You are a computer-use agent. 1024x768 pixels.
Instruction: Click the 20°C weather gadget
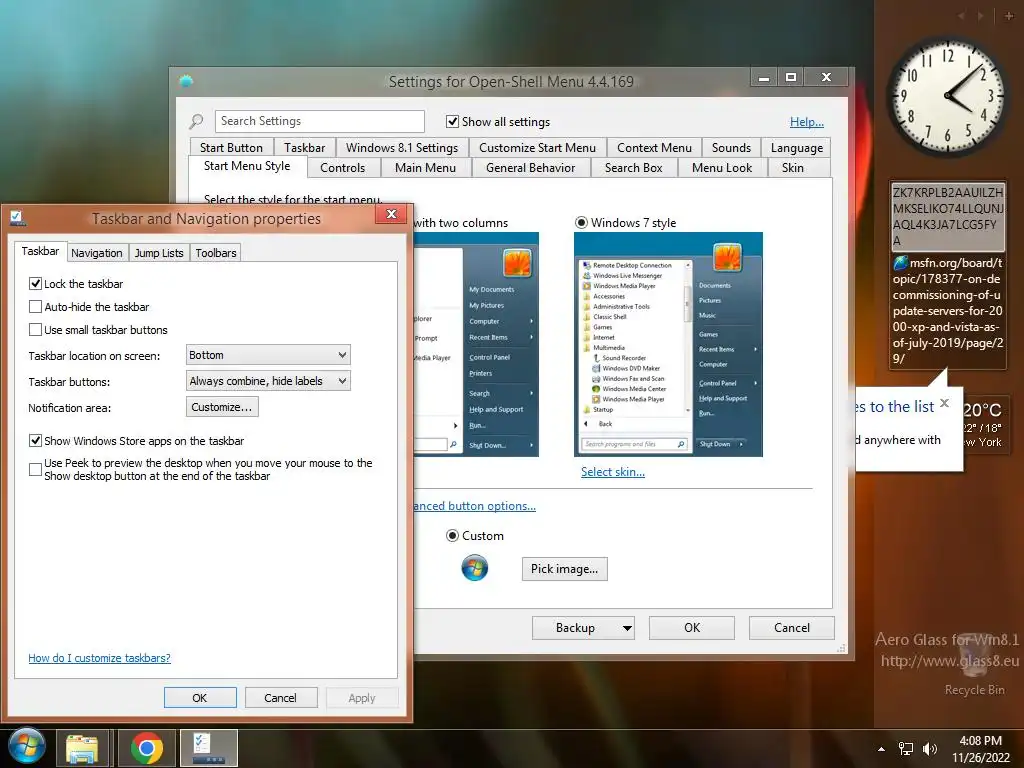[x=985, y=427]
